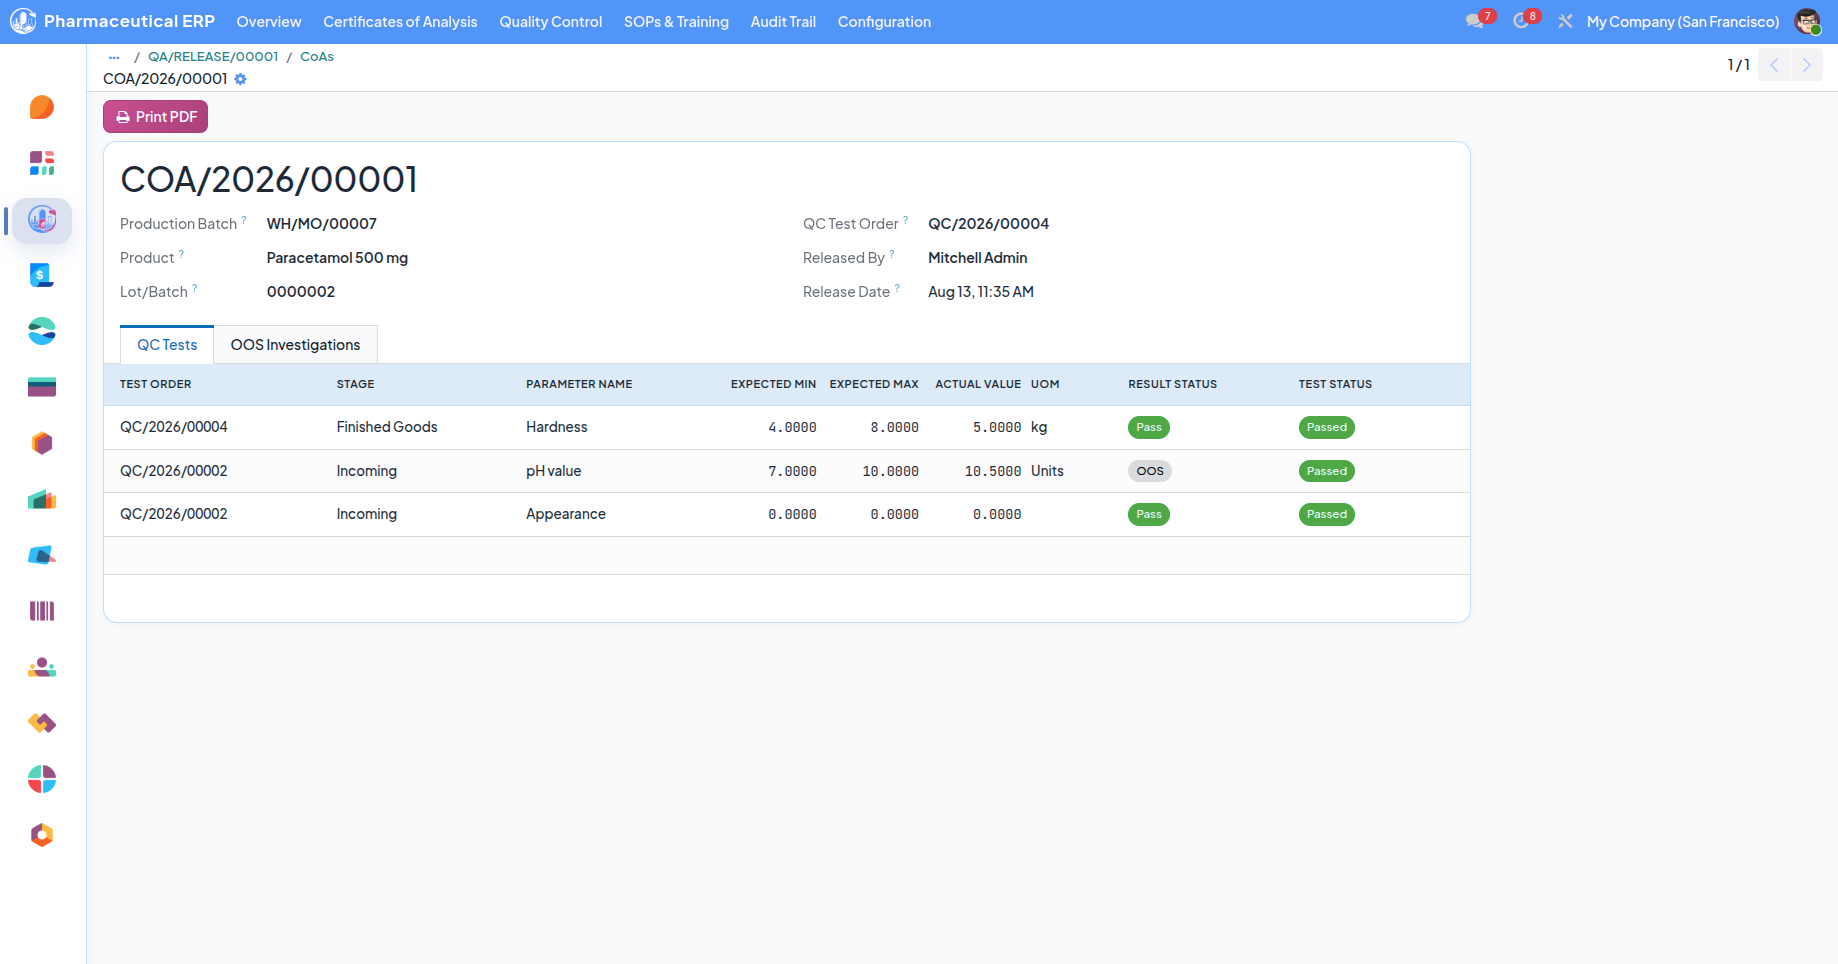Click the Print PDF button
This screenshot has width=1838, height=964.
[155, 117]
